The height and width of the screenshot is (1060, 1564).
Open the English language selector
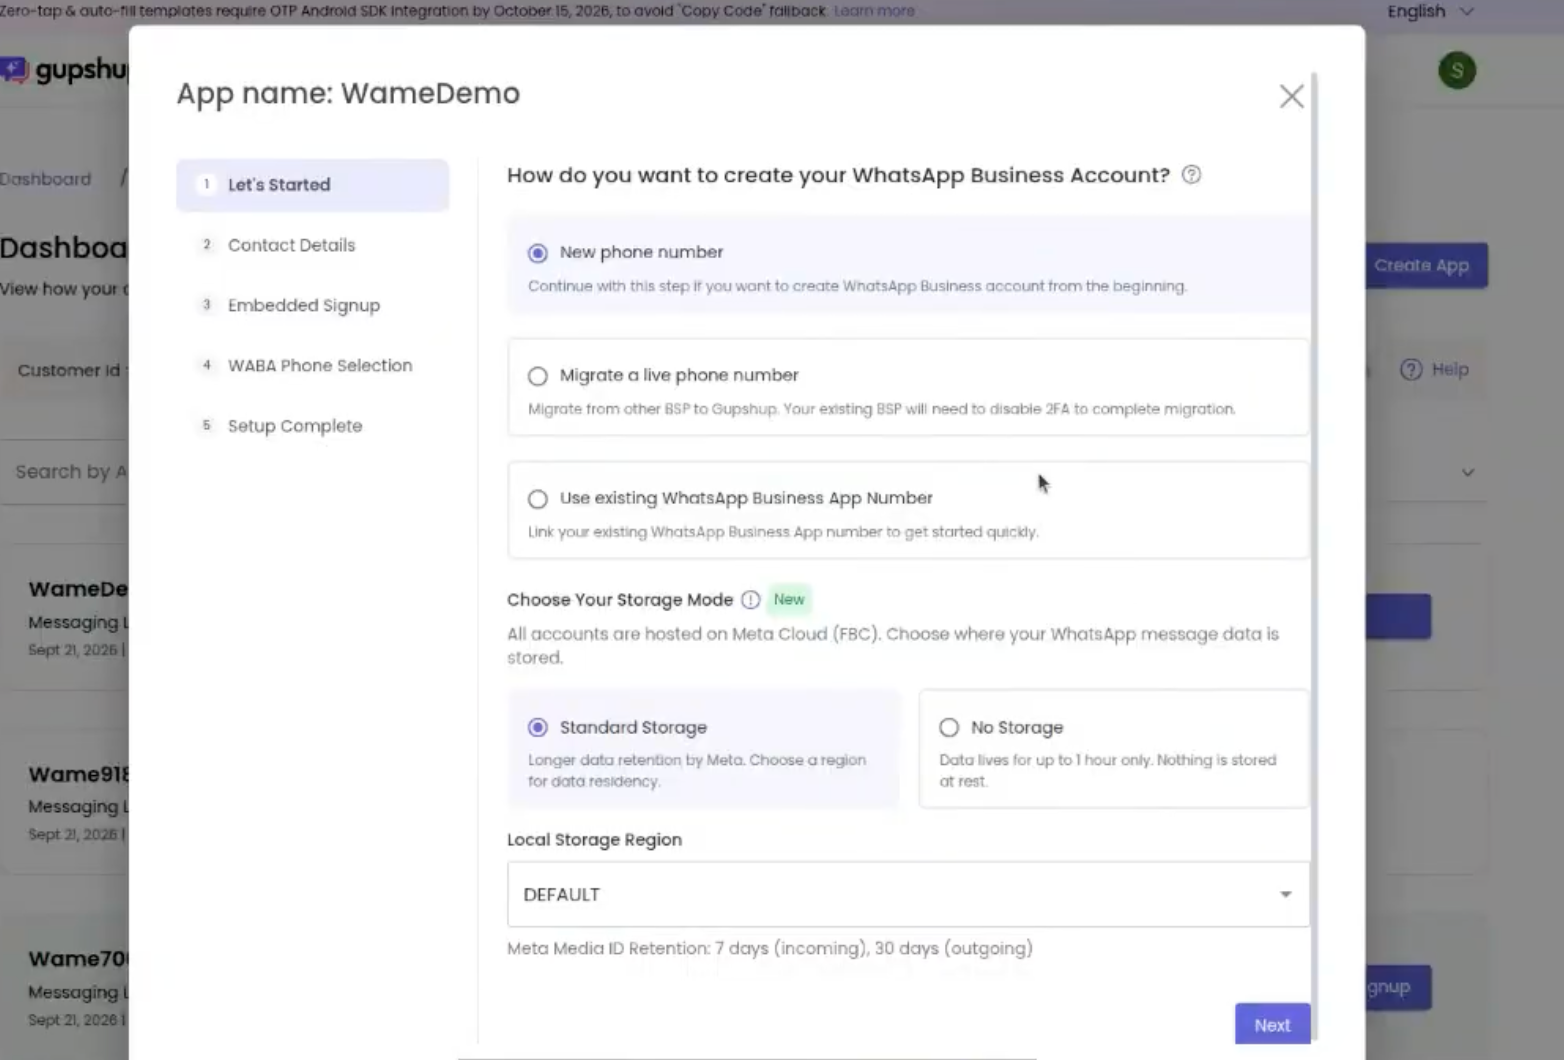(1430, 11)
